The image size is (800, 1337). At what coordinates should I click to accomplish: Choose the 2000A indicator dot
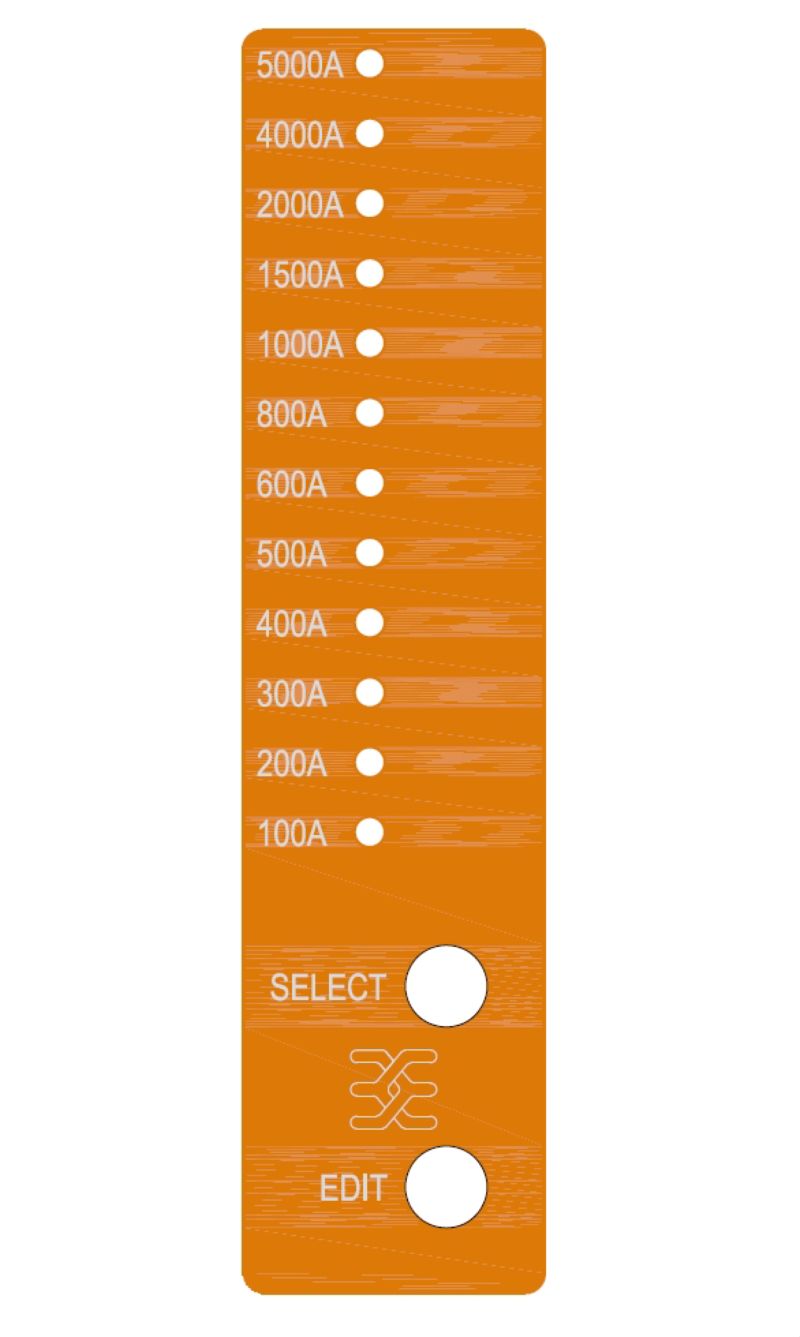pos(370,204)
